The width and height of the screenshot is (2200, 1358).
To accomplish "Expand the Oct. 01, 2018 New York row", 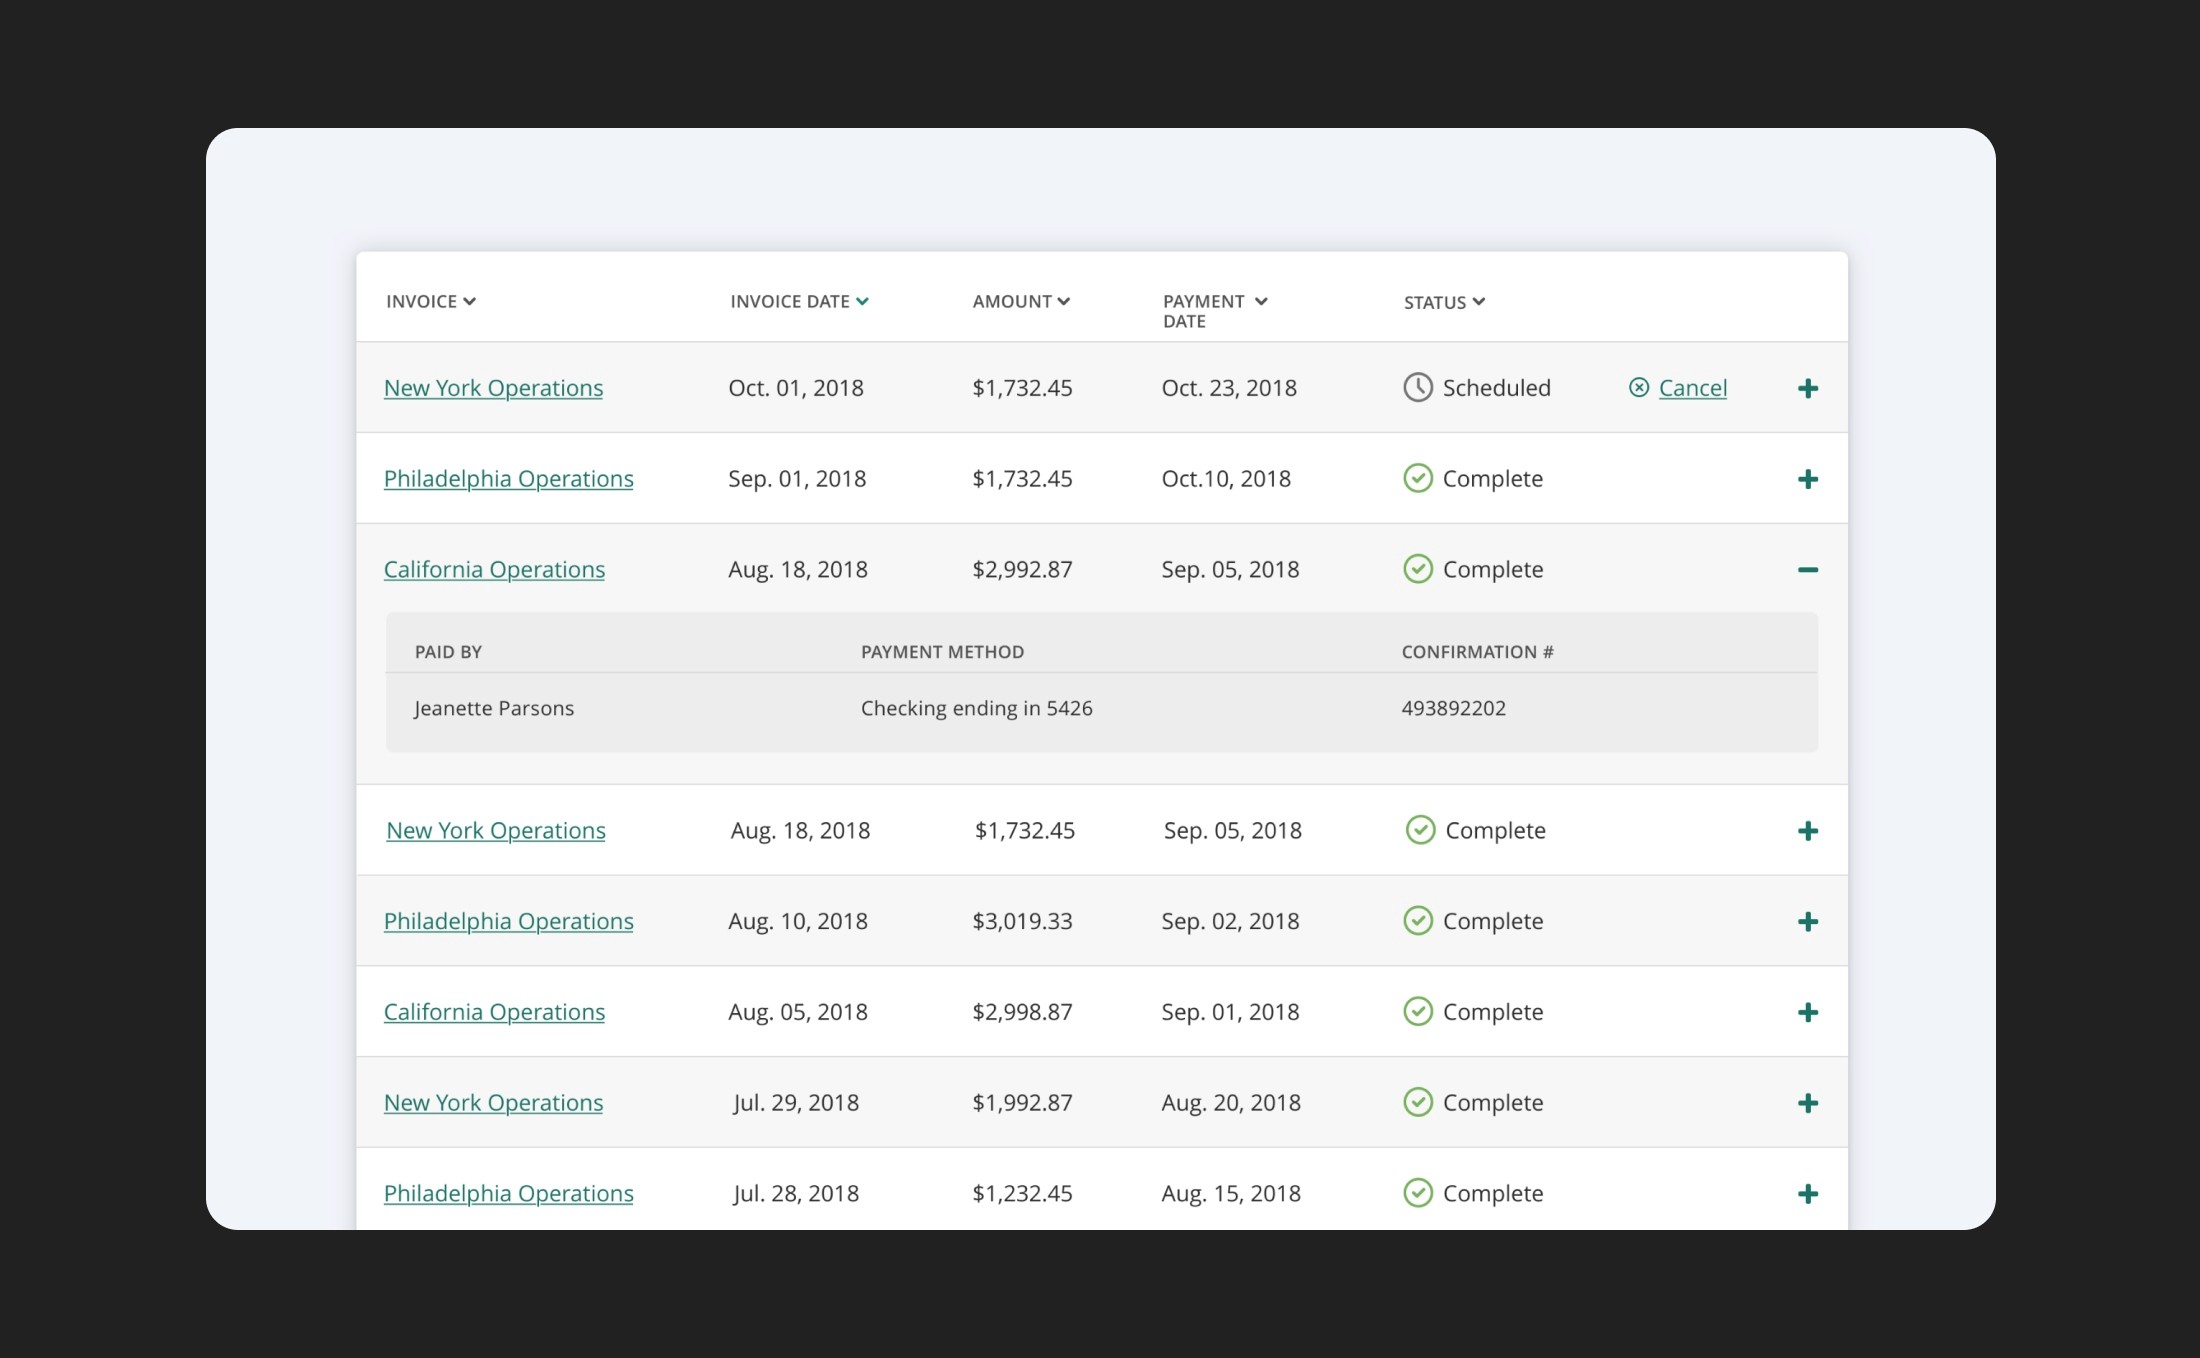I will click(x=1807, y=388).
